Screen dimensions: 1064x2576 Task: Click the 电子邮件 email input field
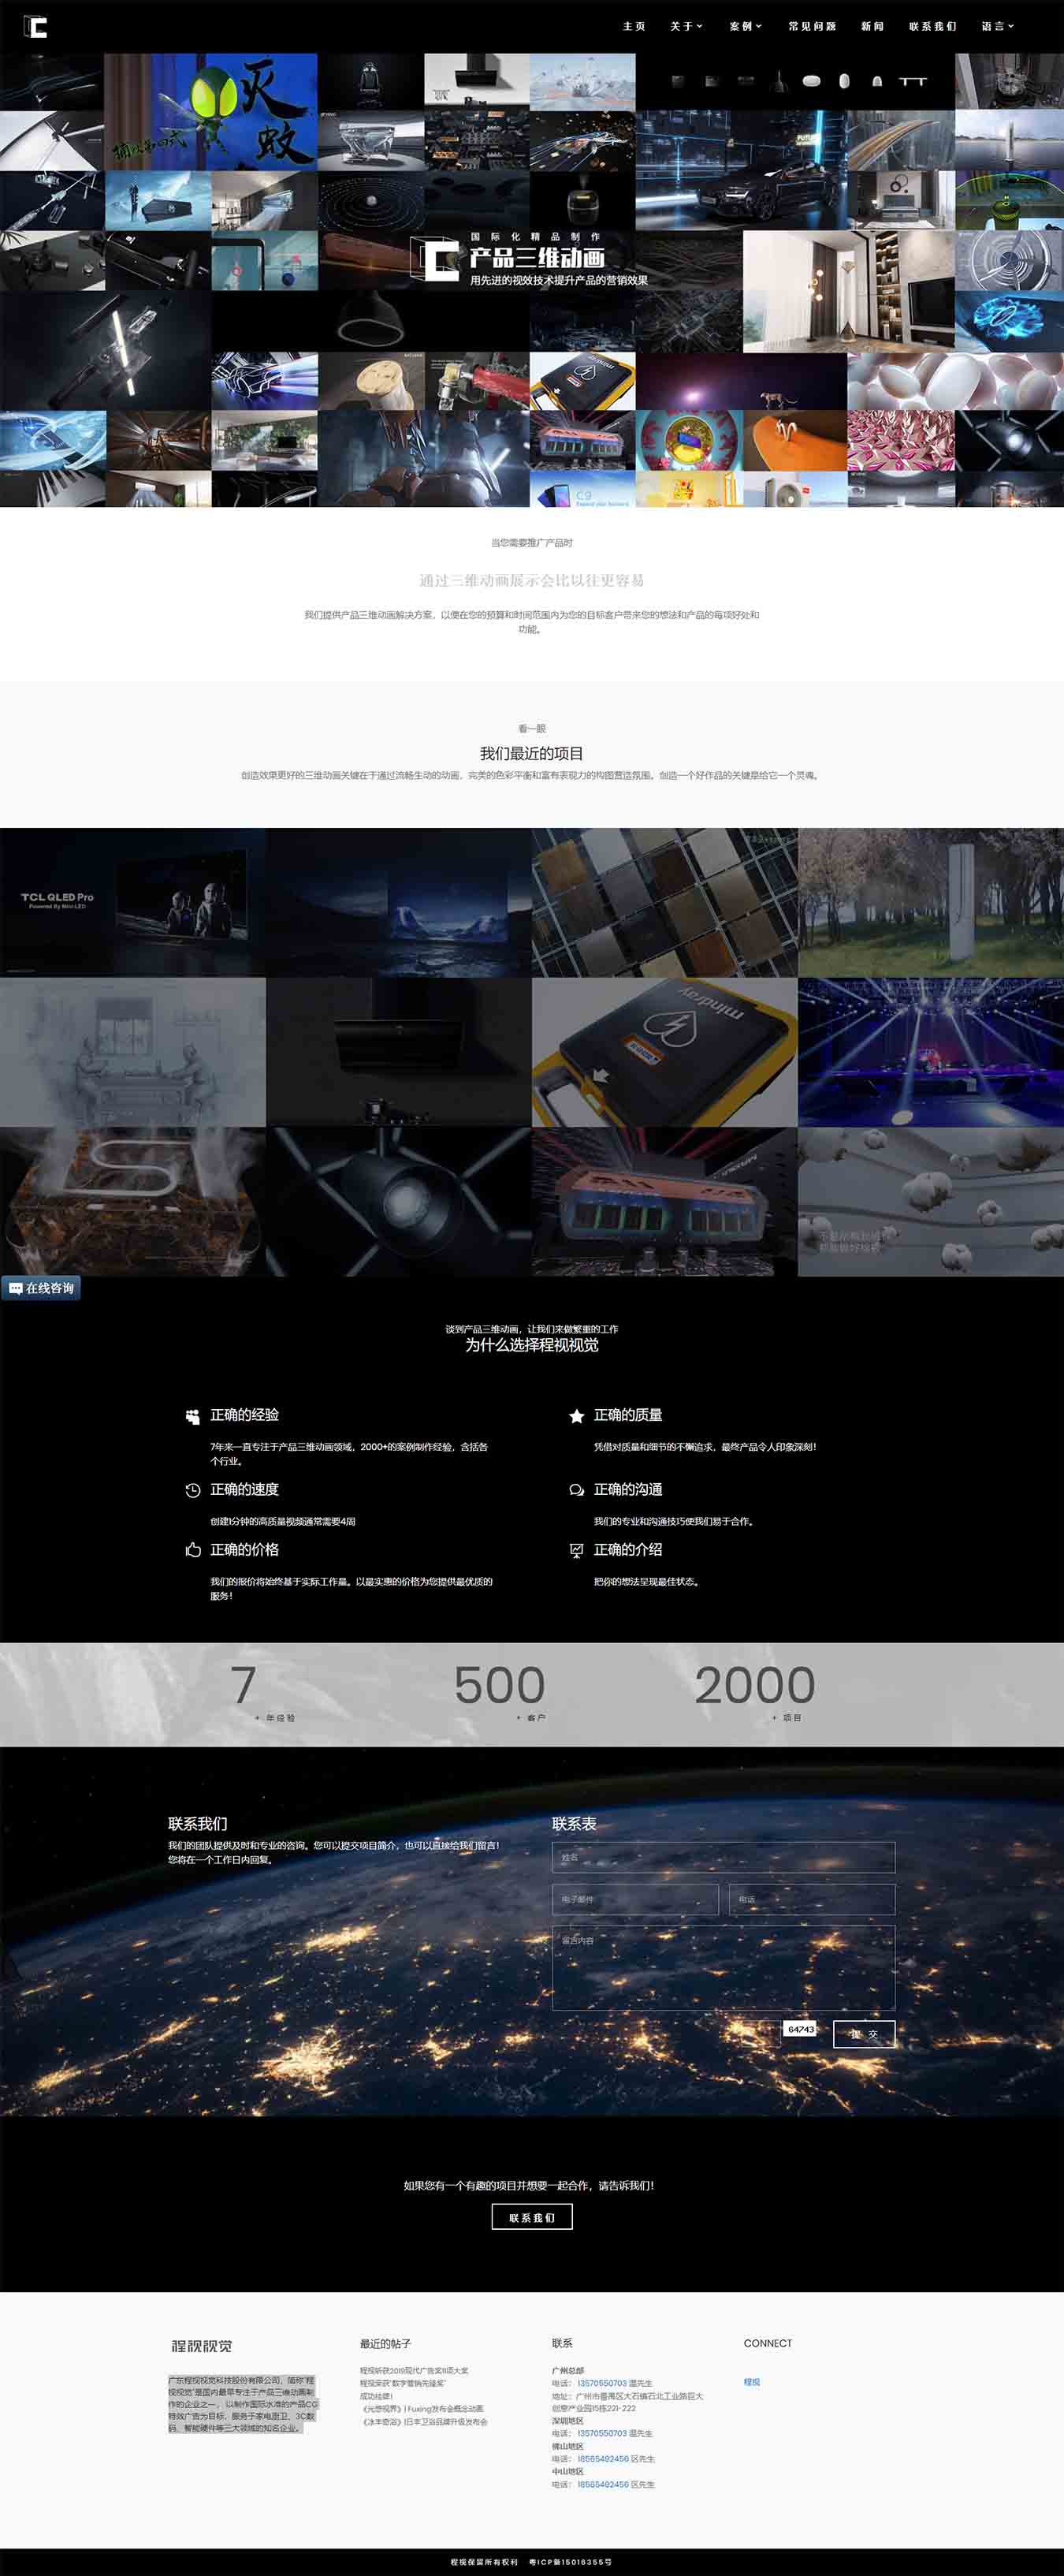coord(635,1899)
